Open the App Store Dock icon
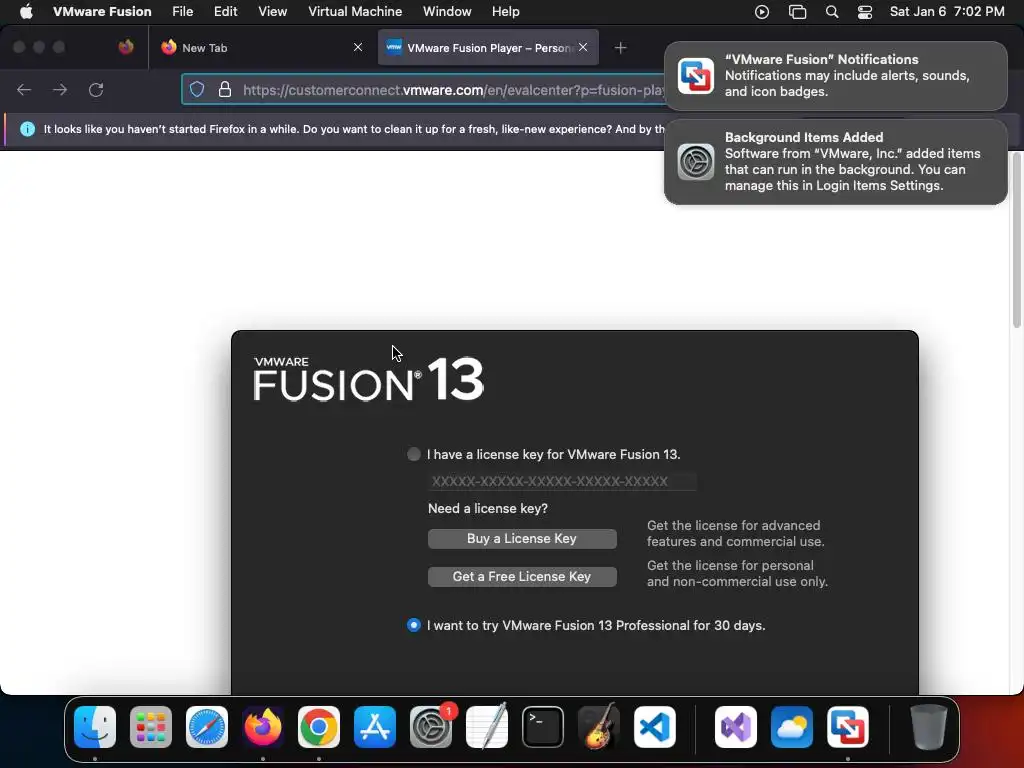This screenshot has height=768, width=1024. coord(375,727)
